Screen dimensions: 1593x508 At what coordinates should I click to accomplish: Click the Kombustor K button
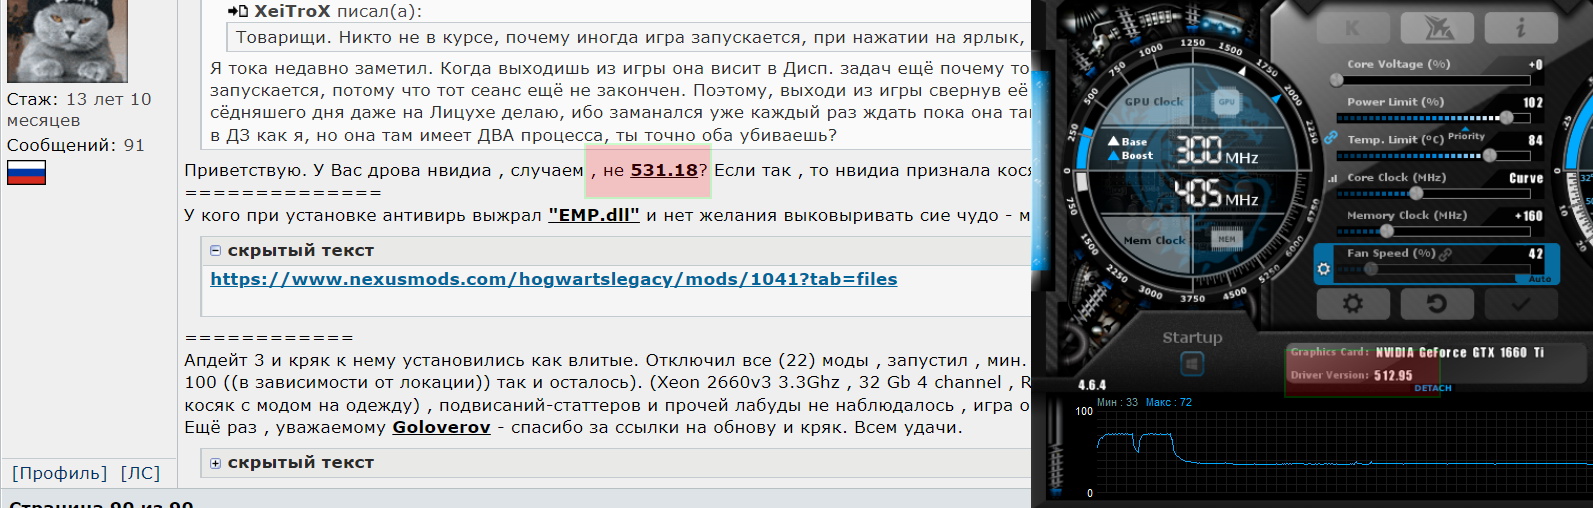(1352, 28)
